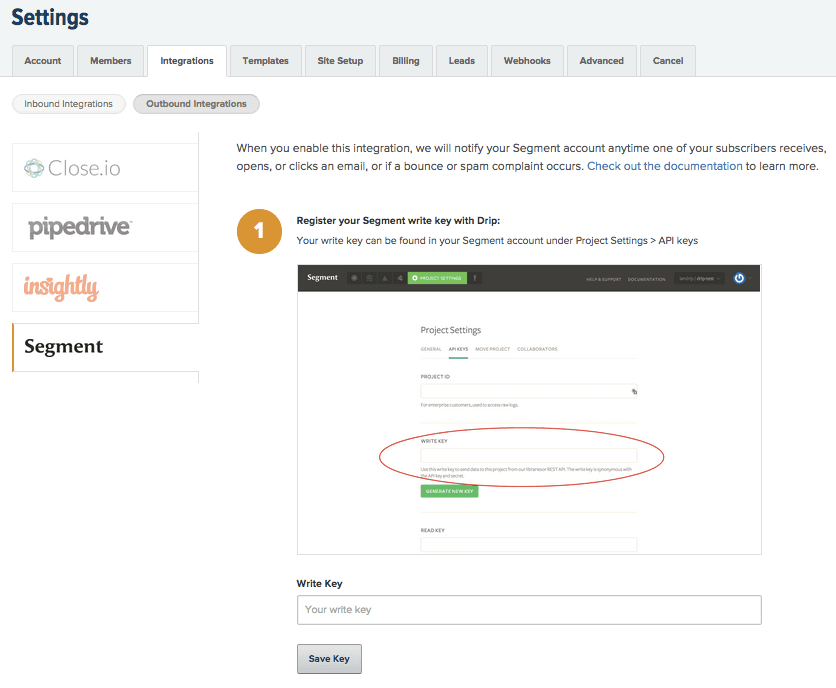
Task: Open the Advanced settings tab
Action: pos(601,60)
